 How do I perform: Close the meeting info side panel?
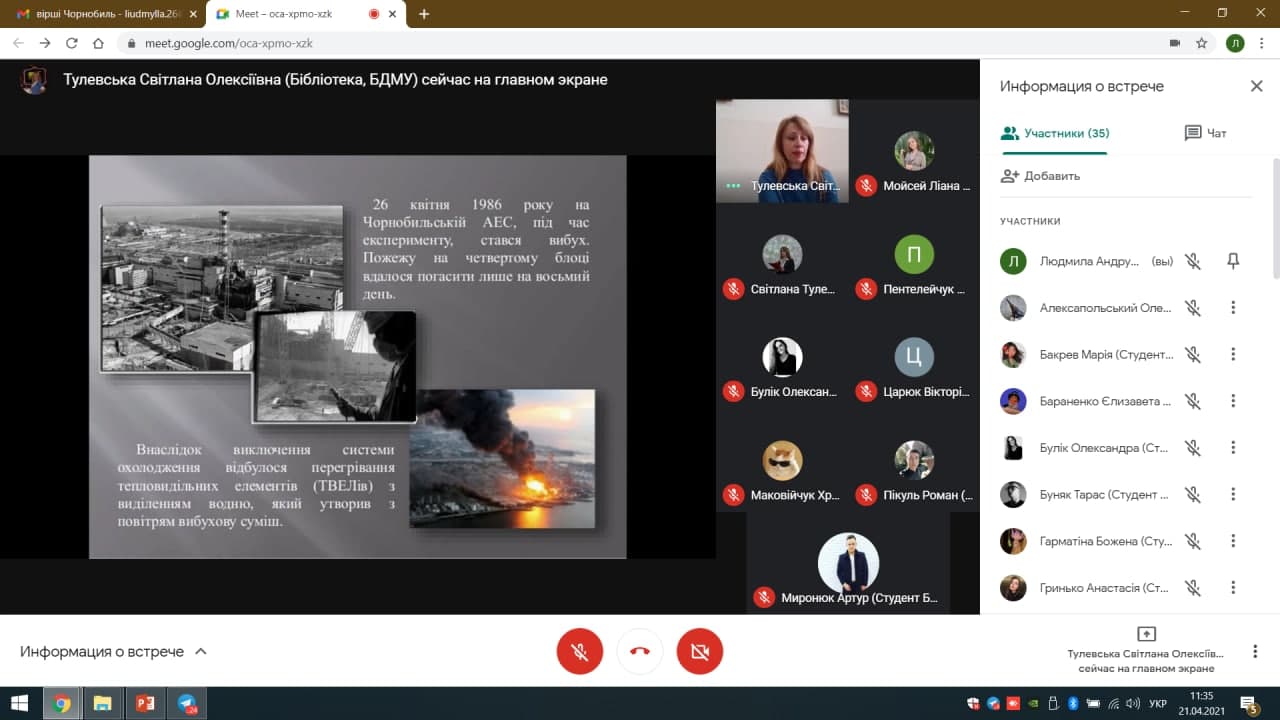[1256, 87]
